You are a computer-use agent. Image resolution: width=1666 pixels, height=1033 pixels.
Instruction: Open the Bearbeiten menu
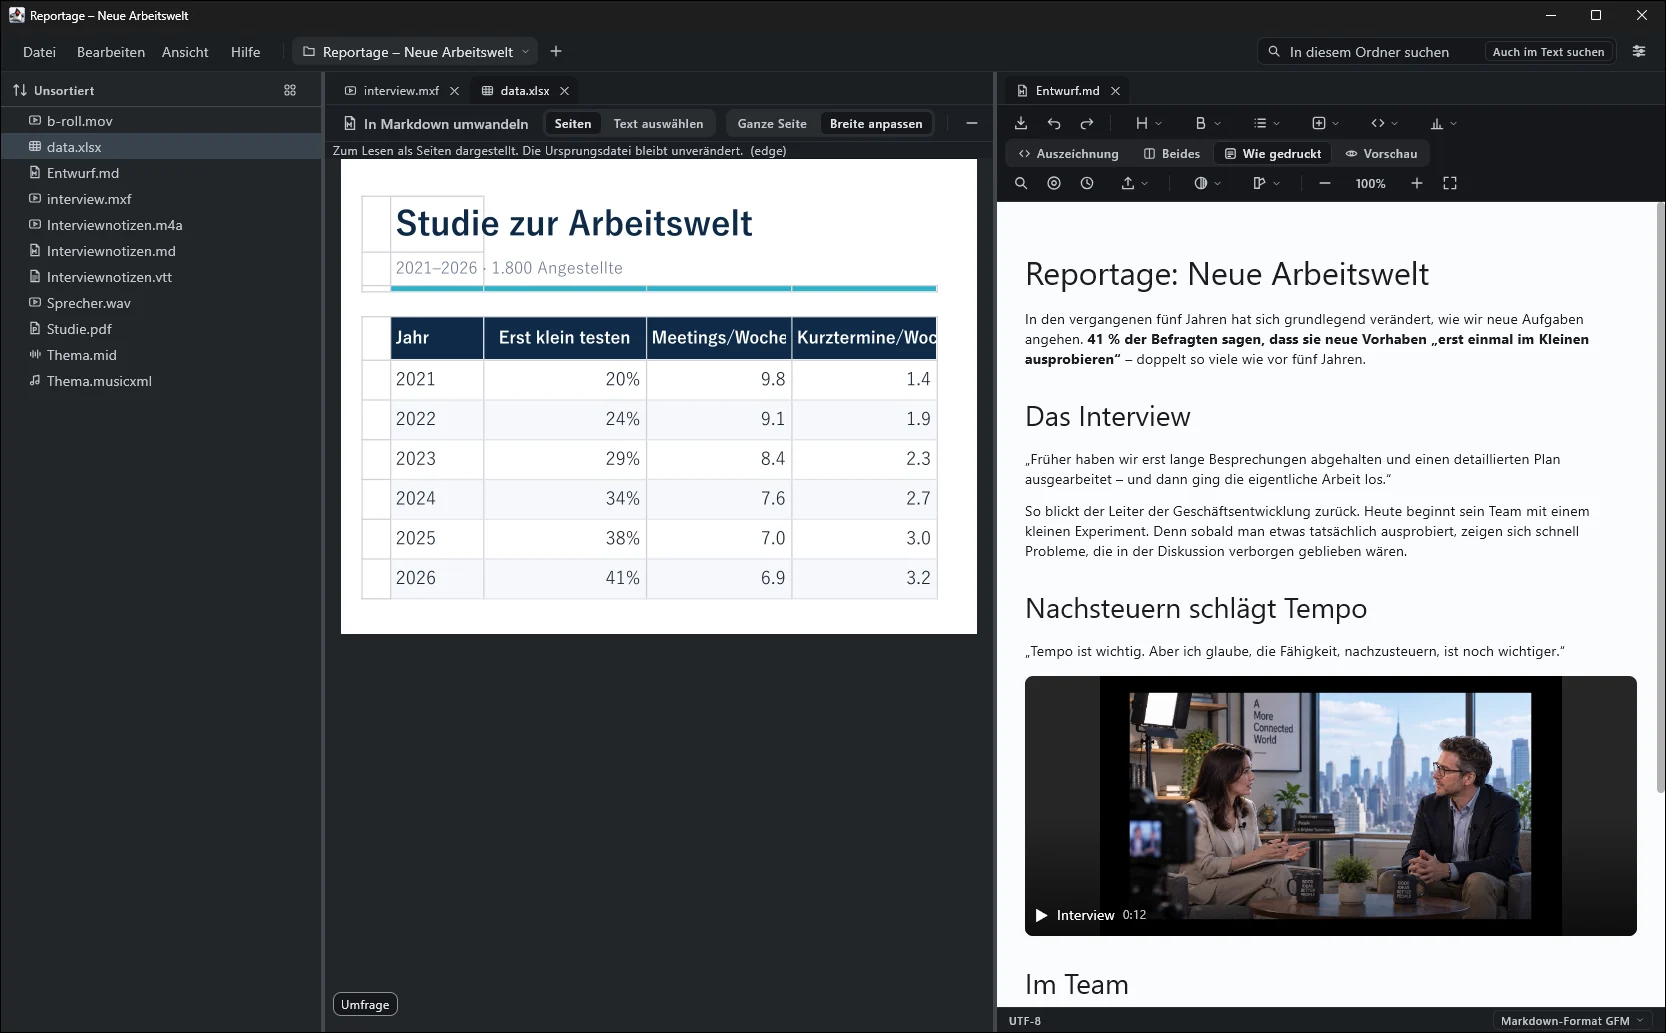coord(111,52)
